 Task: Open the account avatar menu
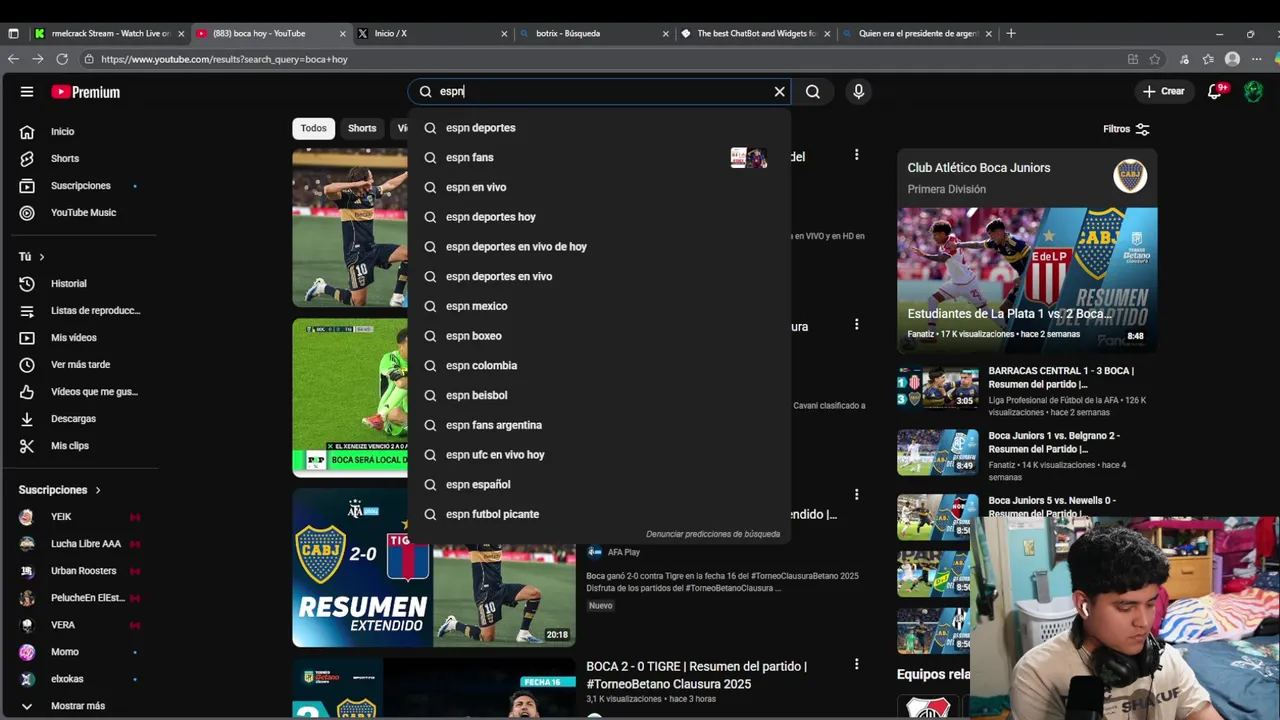pos(1253,92)
